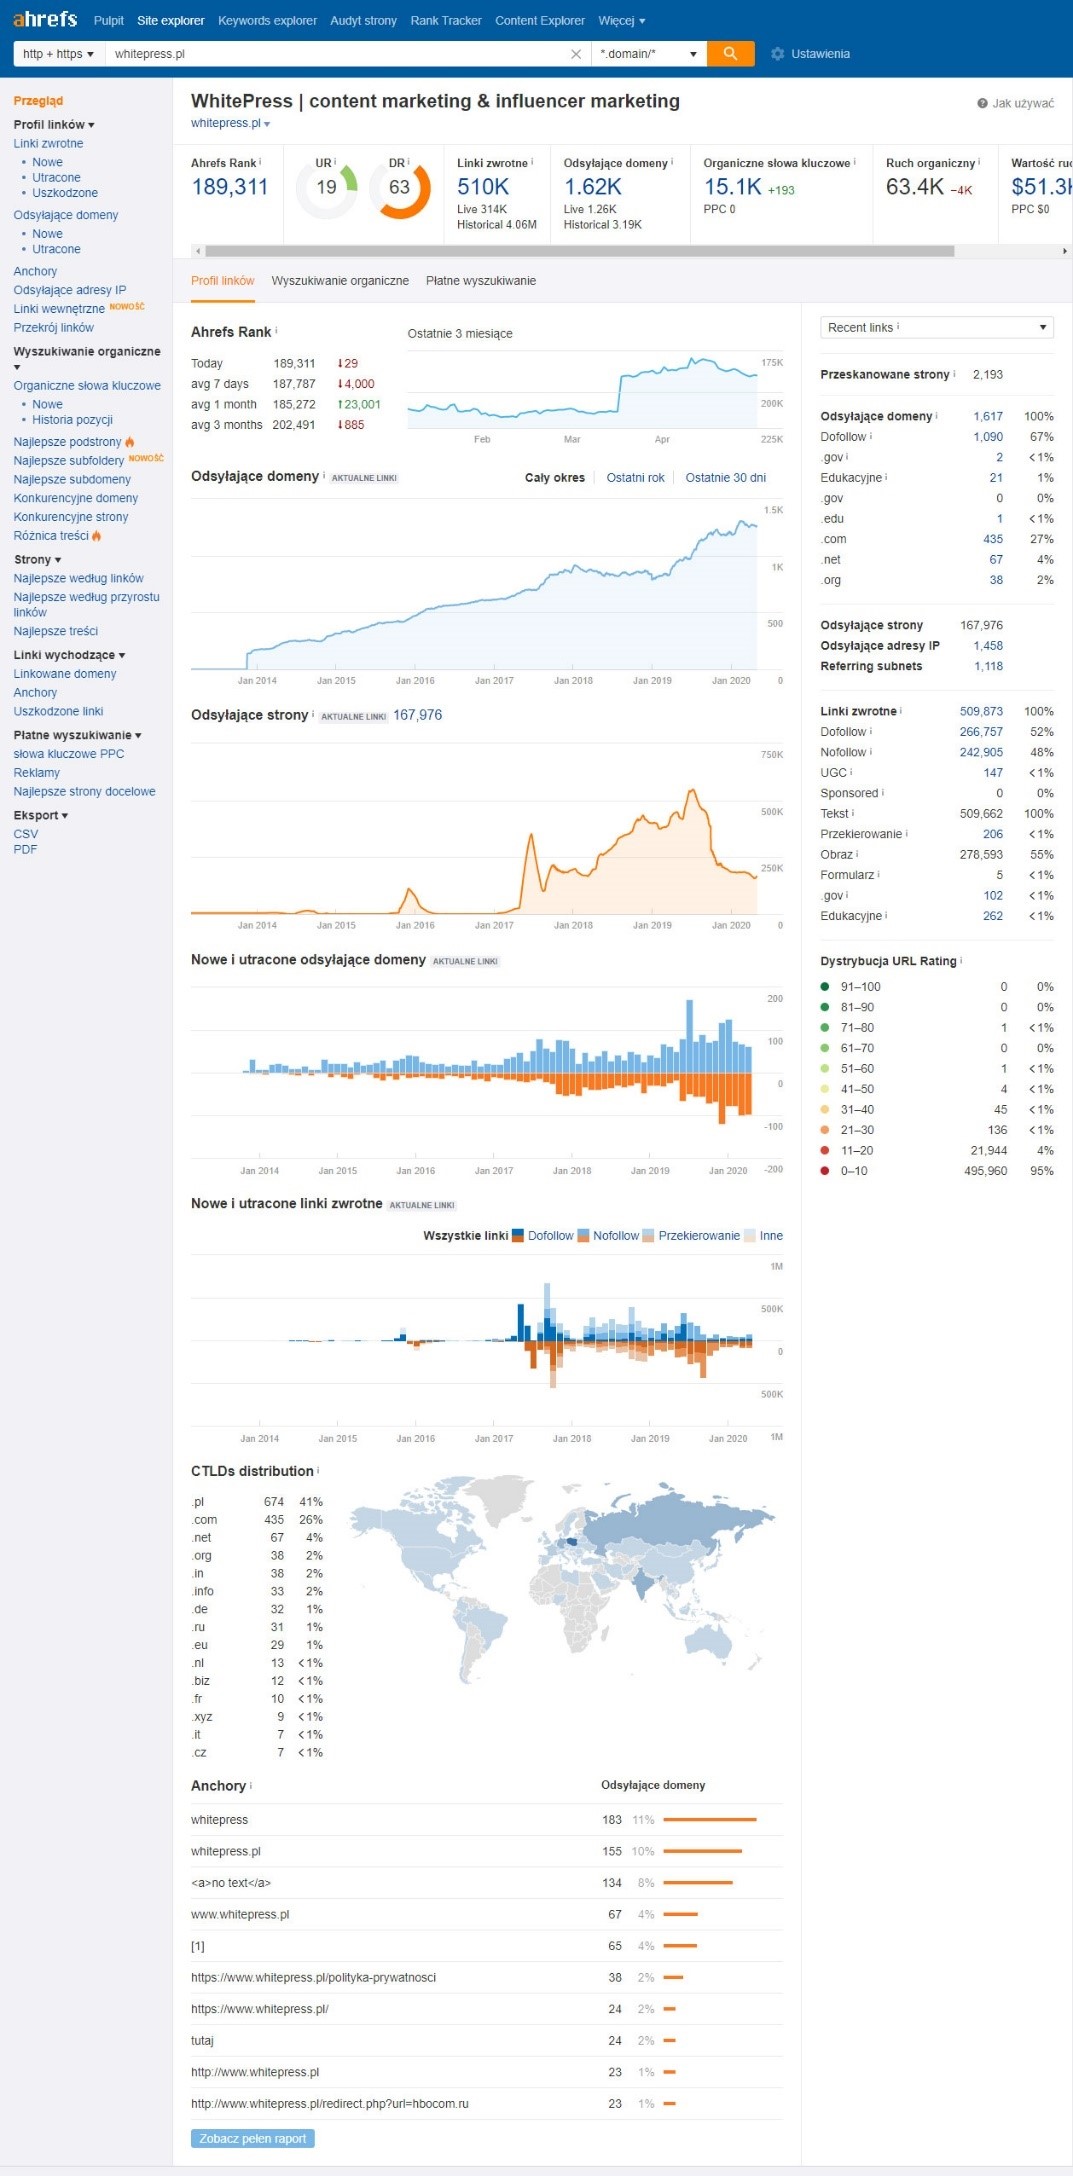Viewport: 1073px width, 2176px height.
Task: Click the orange search magnifier button
Action: pyautogui.click(x=730, y=54)
